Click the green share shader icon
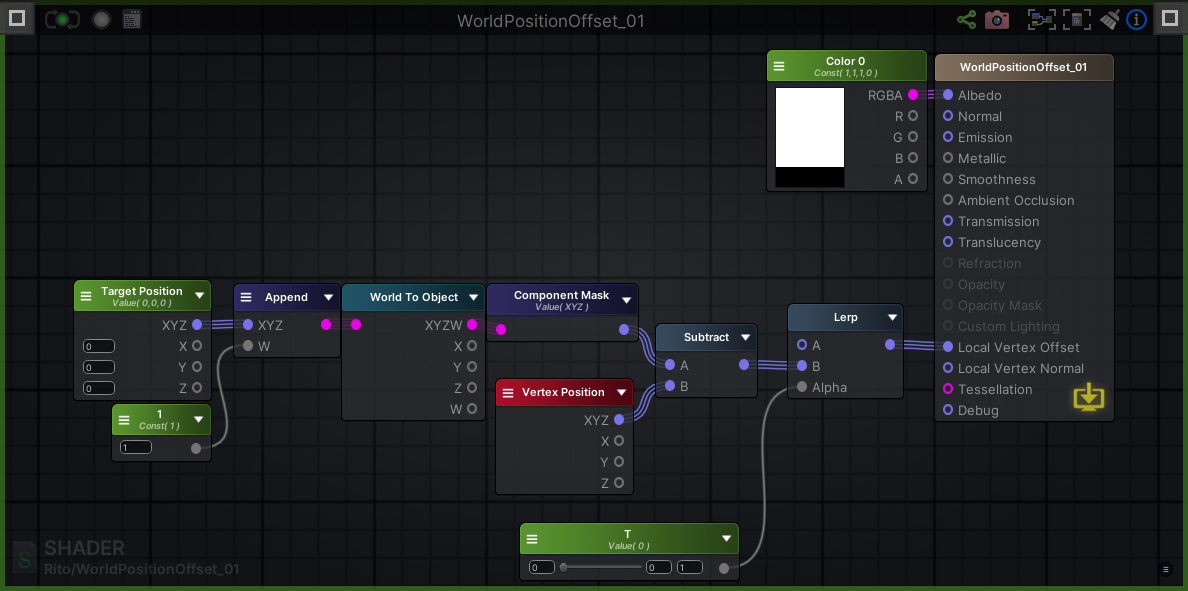 (966, 19)
